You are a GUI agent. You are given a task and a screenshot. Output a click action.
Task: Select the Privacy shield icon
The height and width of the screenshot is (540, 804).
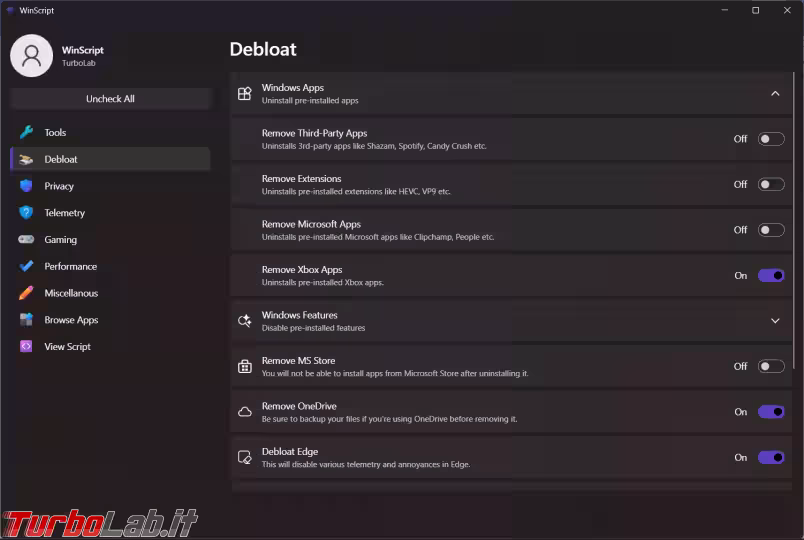[26, 186]
